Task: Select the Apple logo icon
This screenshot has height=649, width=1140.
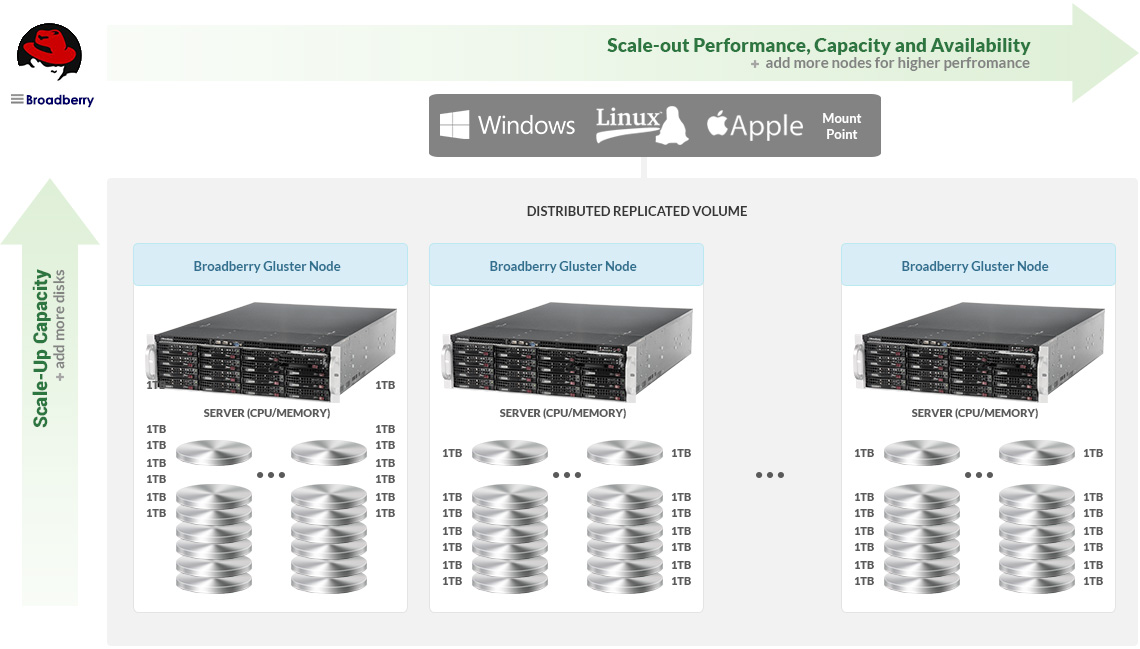Action: 716,125
